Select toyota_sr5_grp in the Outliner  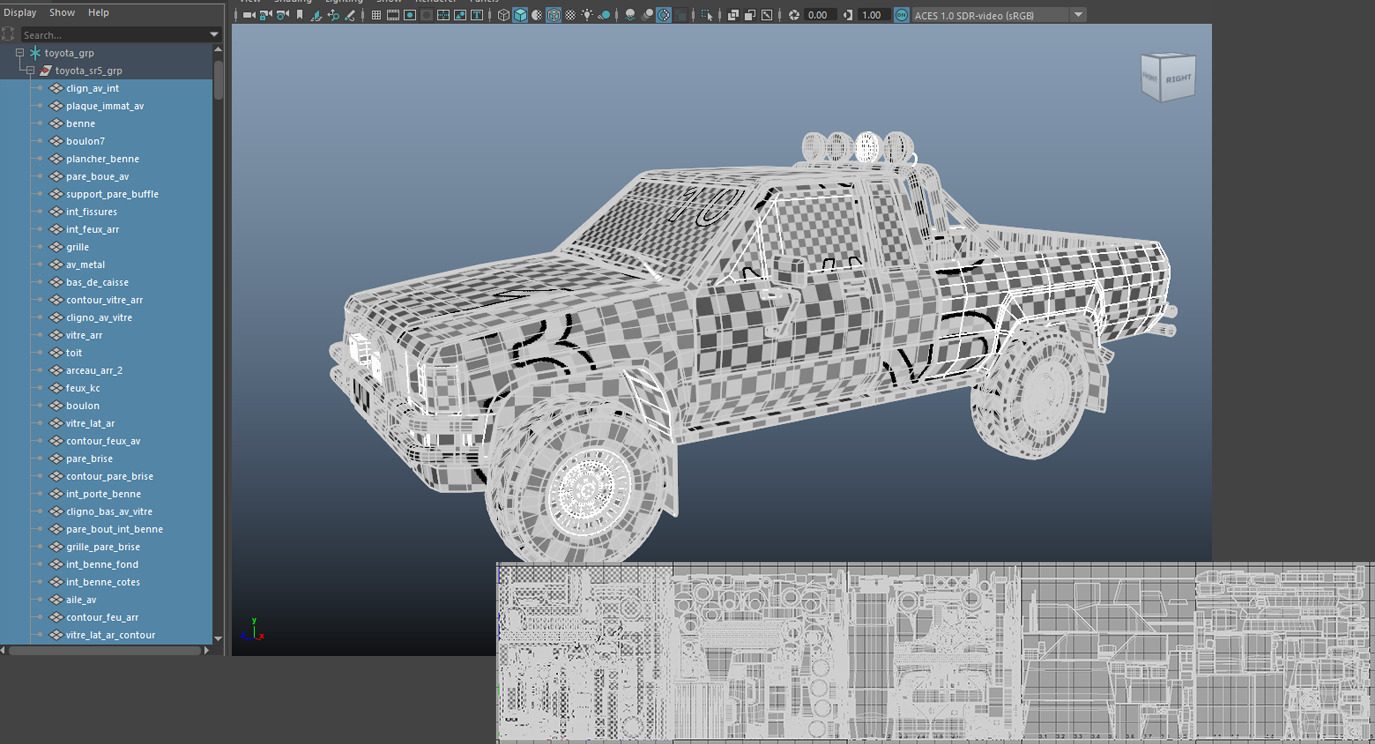click(88, 71)
